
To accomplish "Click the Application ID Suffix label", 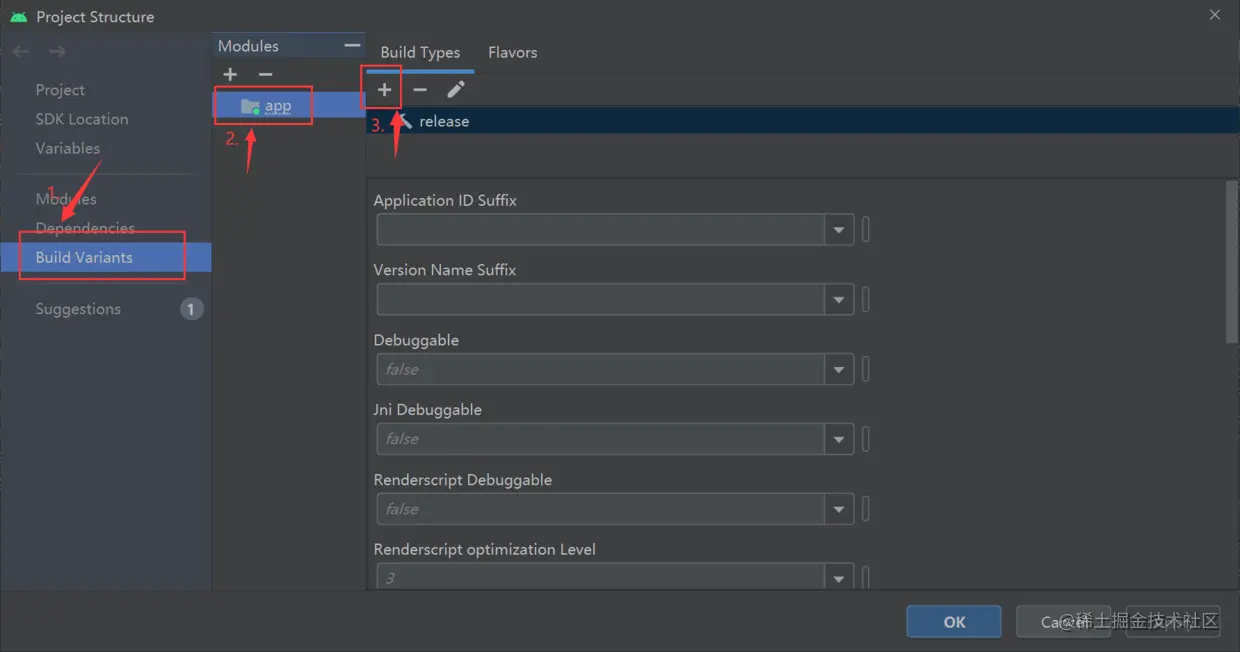I will pyautogui.click(x=445, y=200).
